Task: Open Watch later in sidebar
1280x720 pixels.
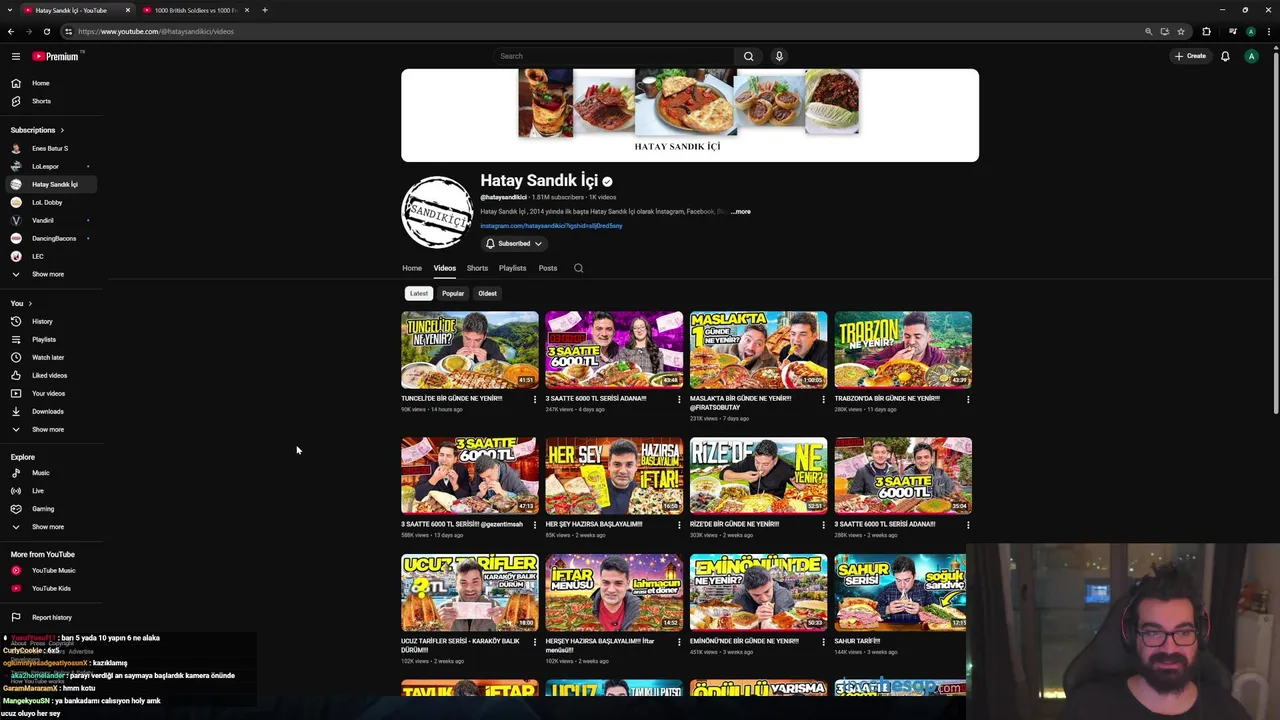Action: (48, 357)
